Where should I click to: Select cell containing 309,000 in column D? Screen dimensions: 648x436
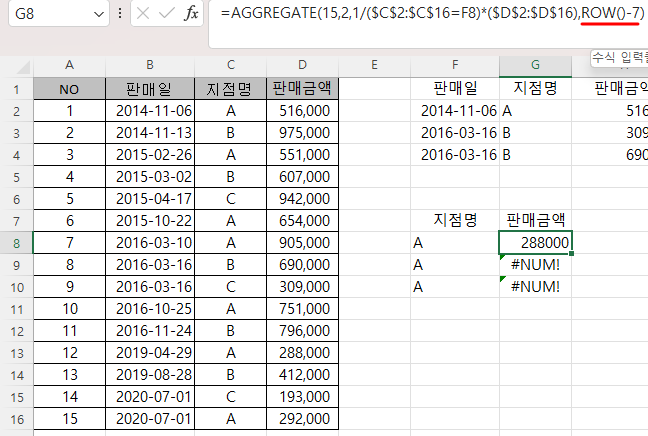(303, 286)
